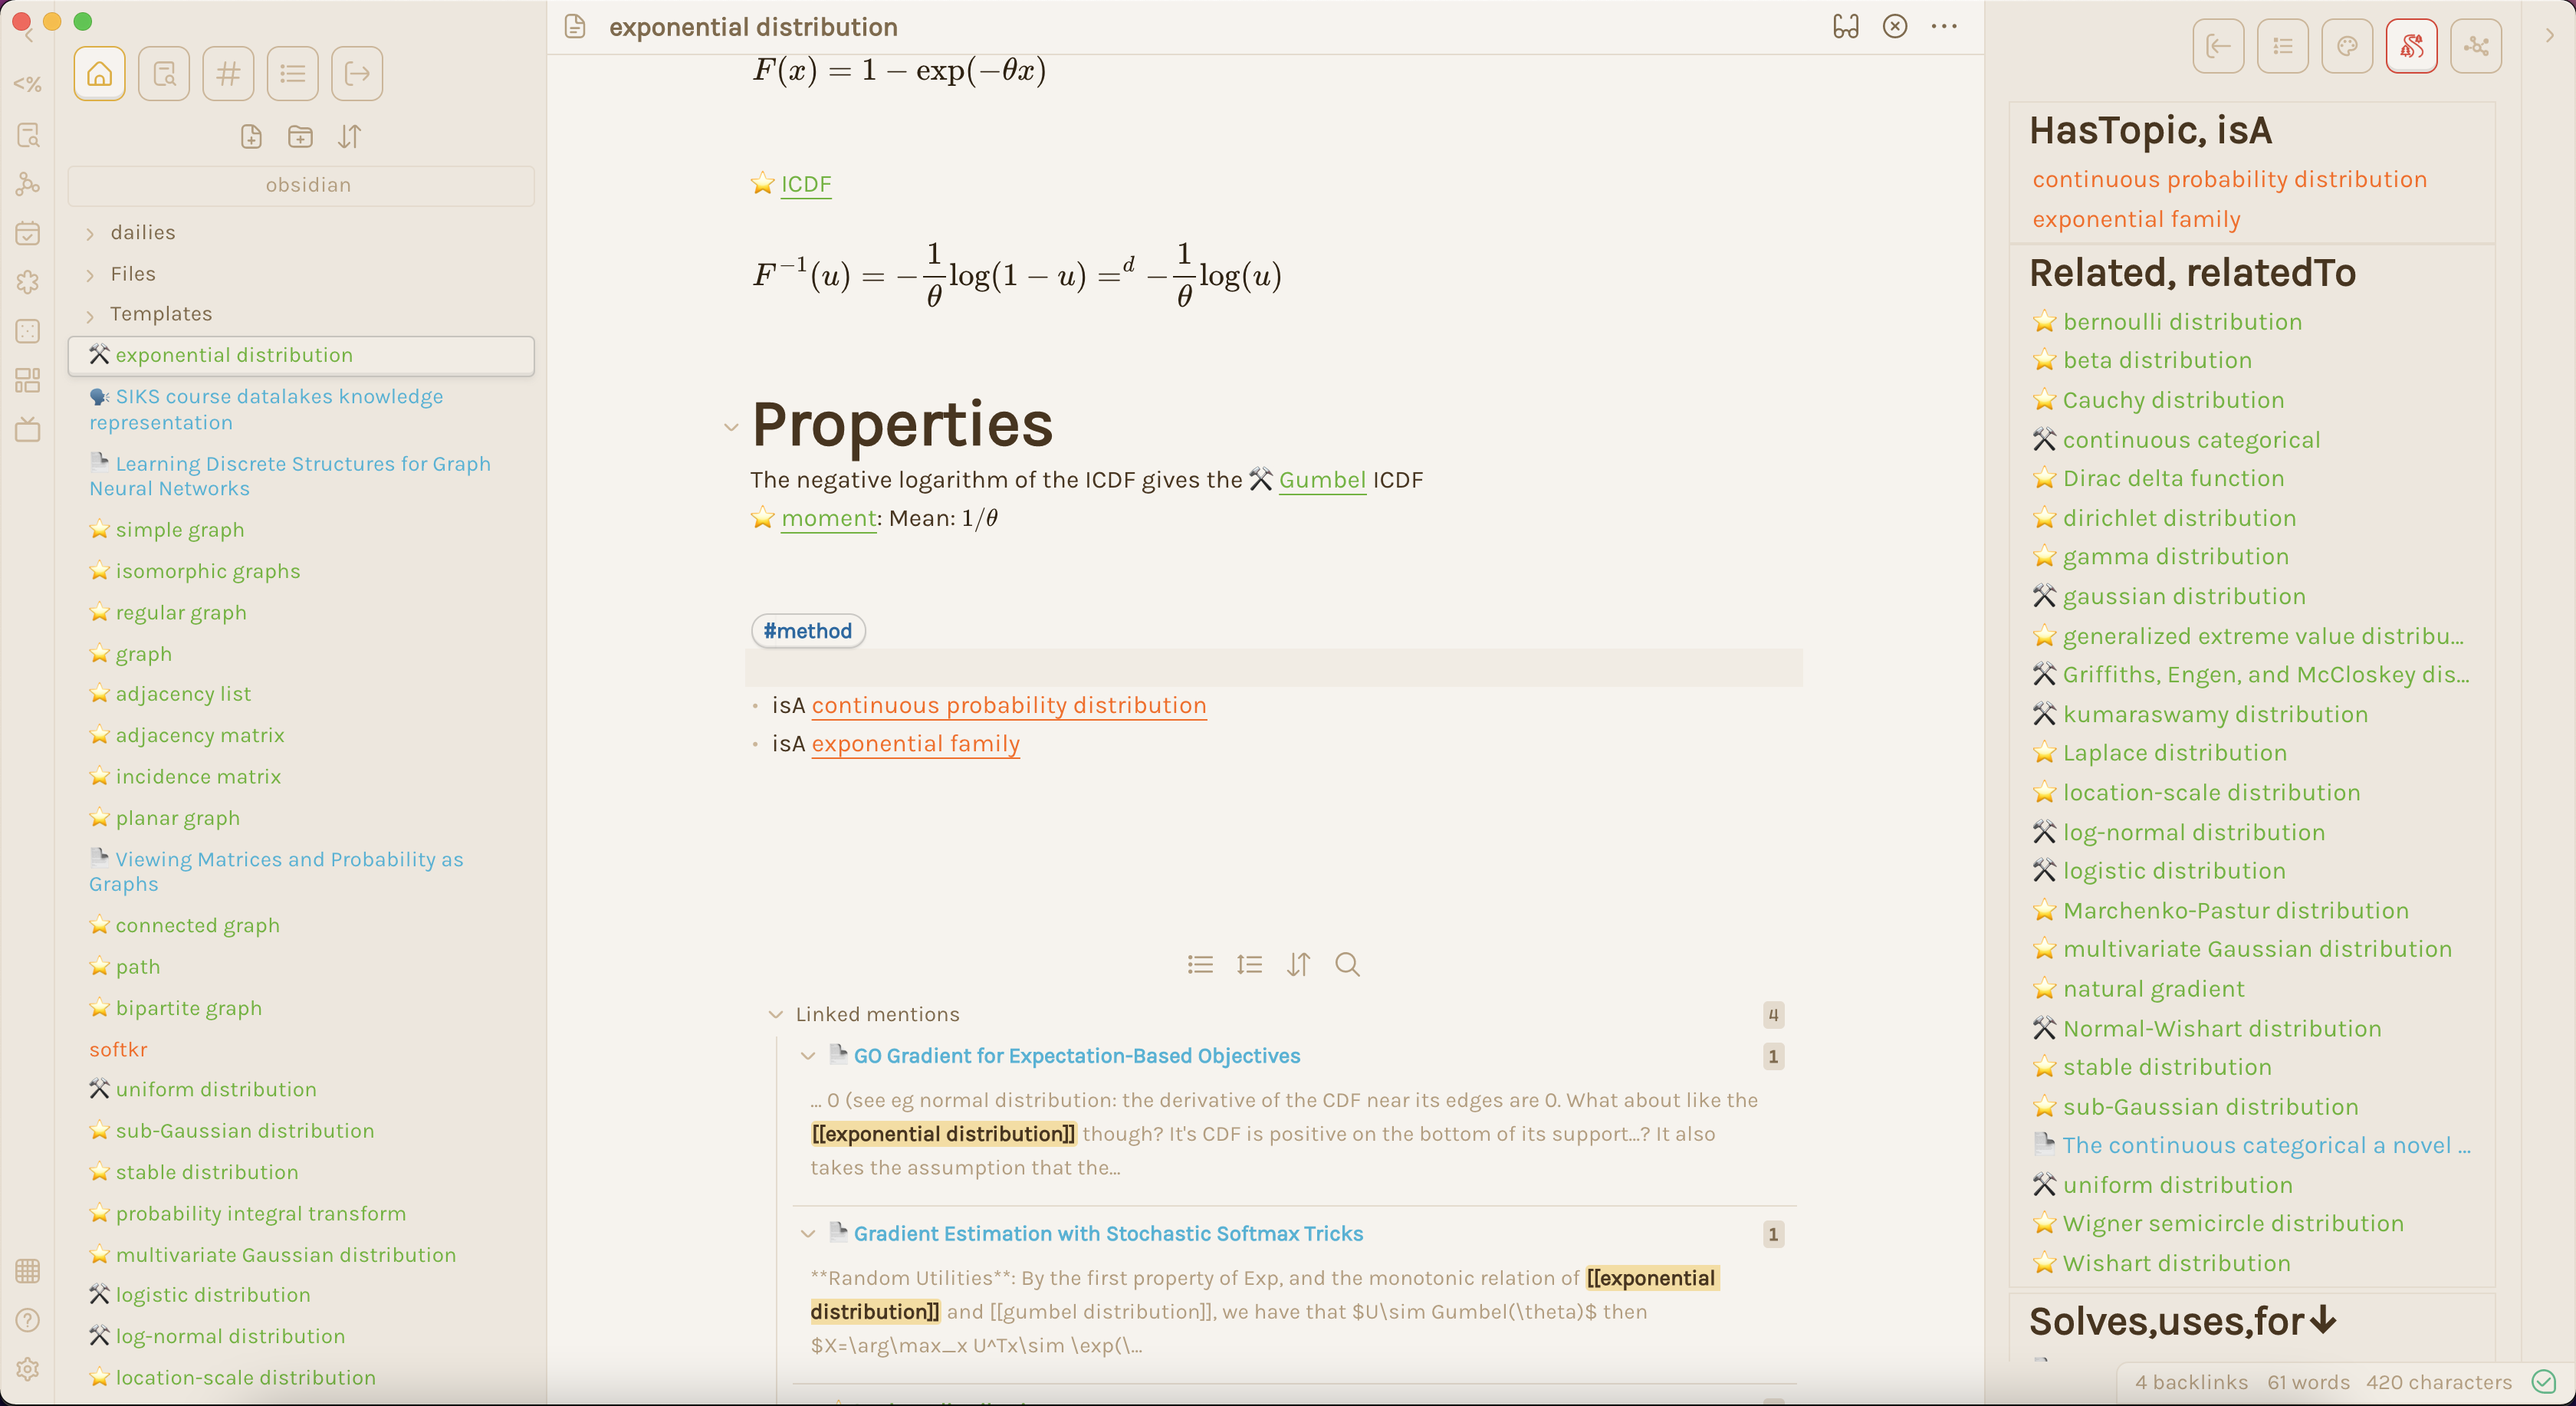Image resolution: width=2576 pixels, height=1406 pixels.
Task: Show the outline panel in right sidebar
Action: click(x=2282, y=46)
